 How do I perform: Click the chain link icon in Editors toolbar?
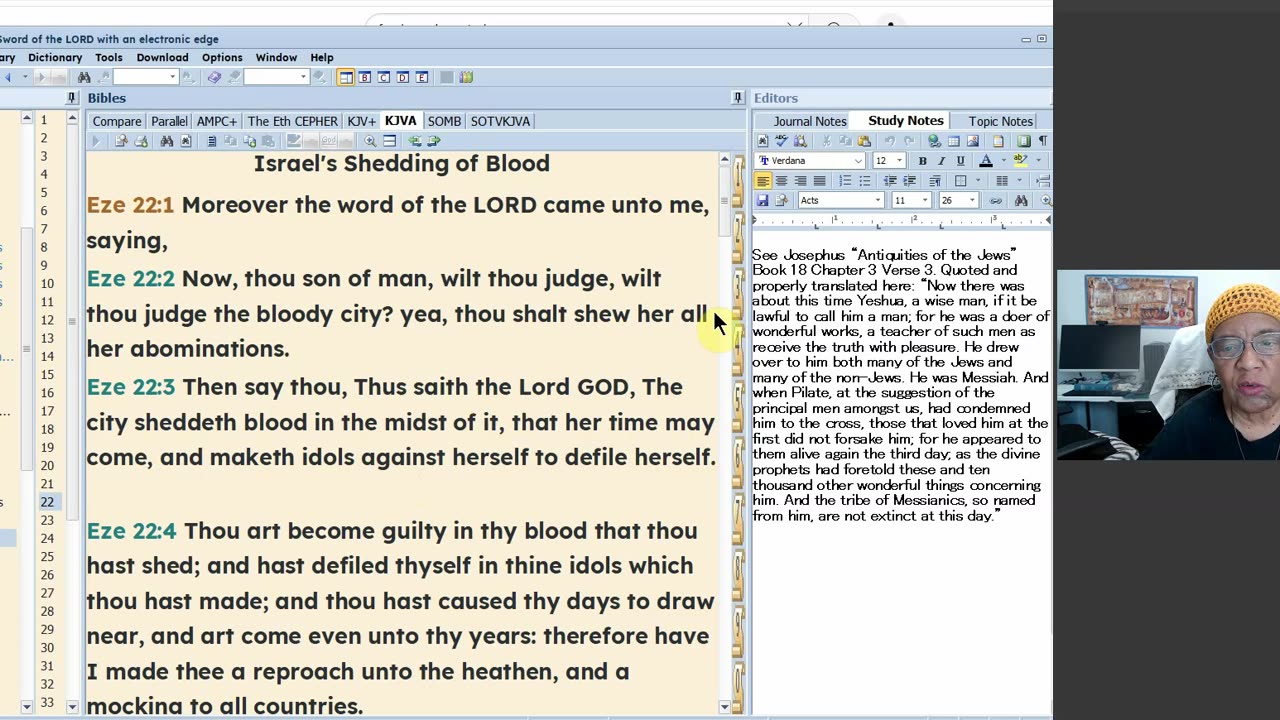pos(996,200)
